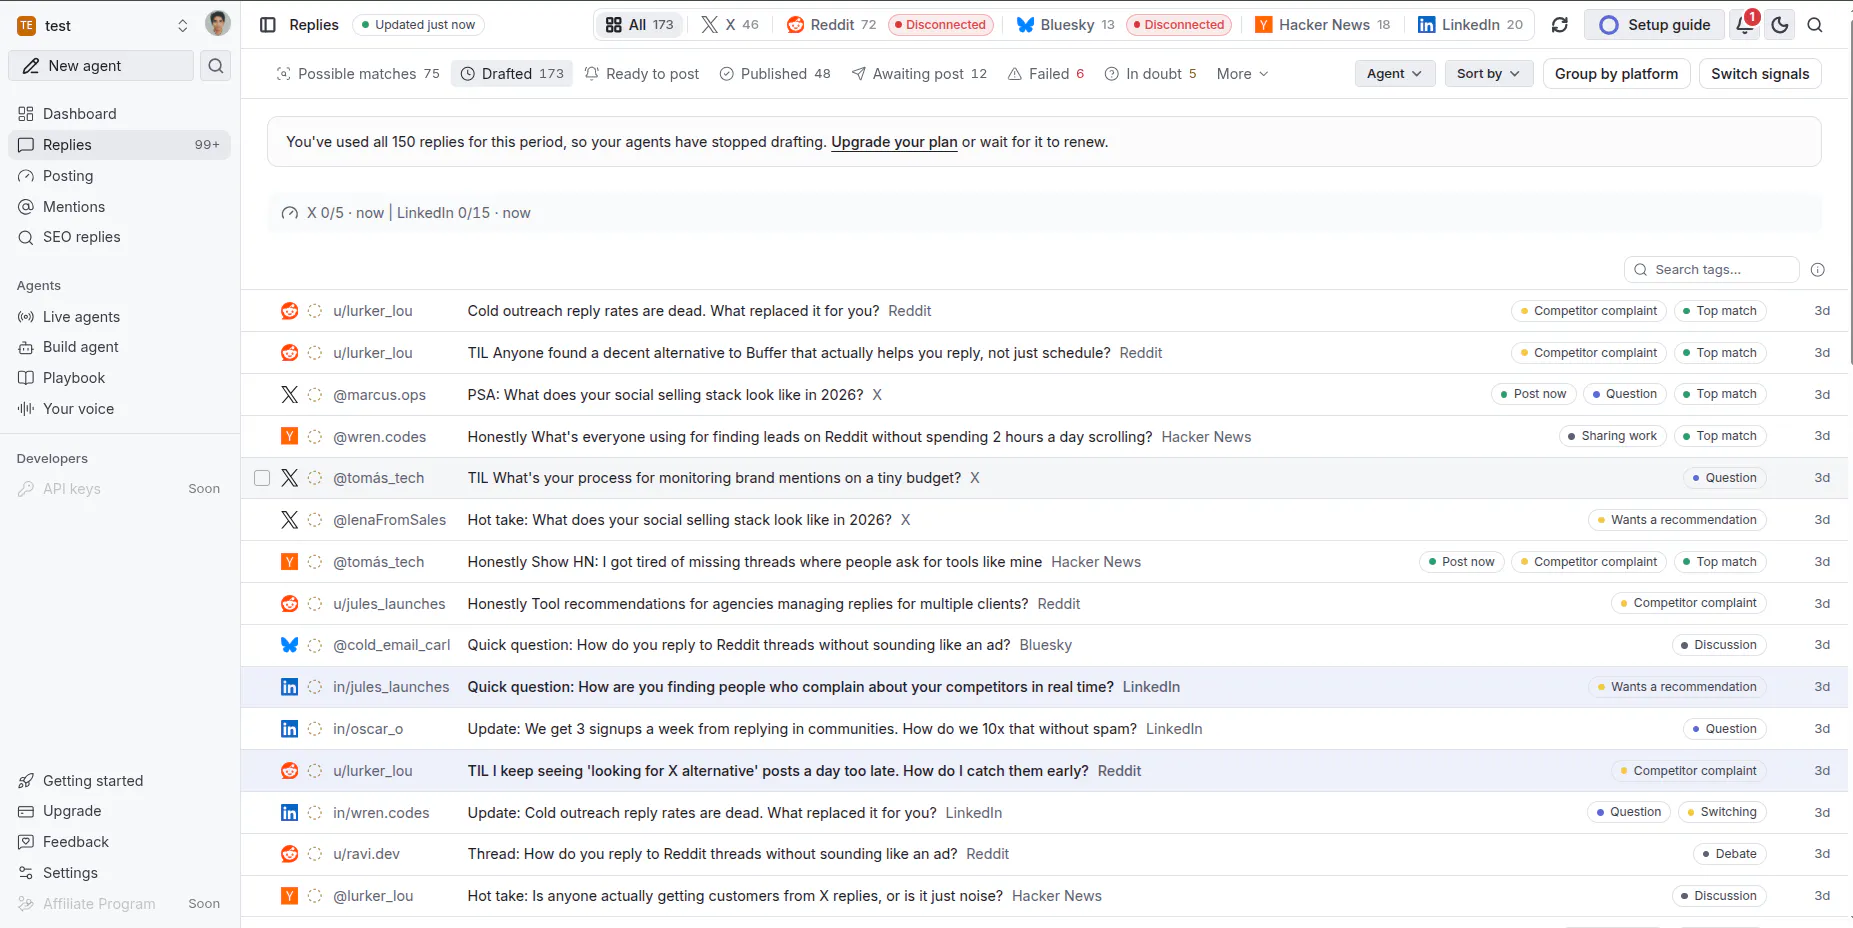Click in the Search tags field
Image resolution: width=1853 pixels, height=928 pixels.
coord(1712,270)
